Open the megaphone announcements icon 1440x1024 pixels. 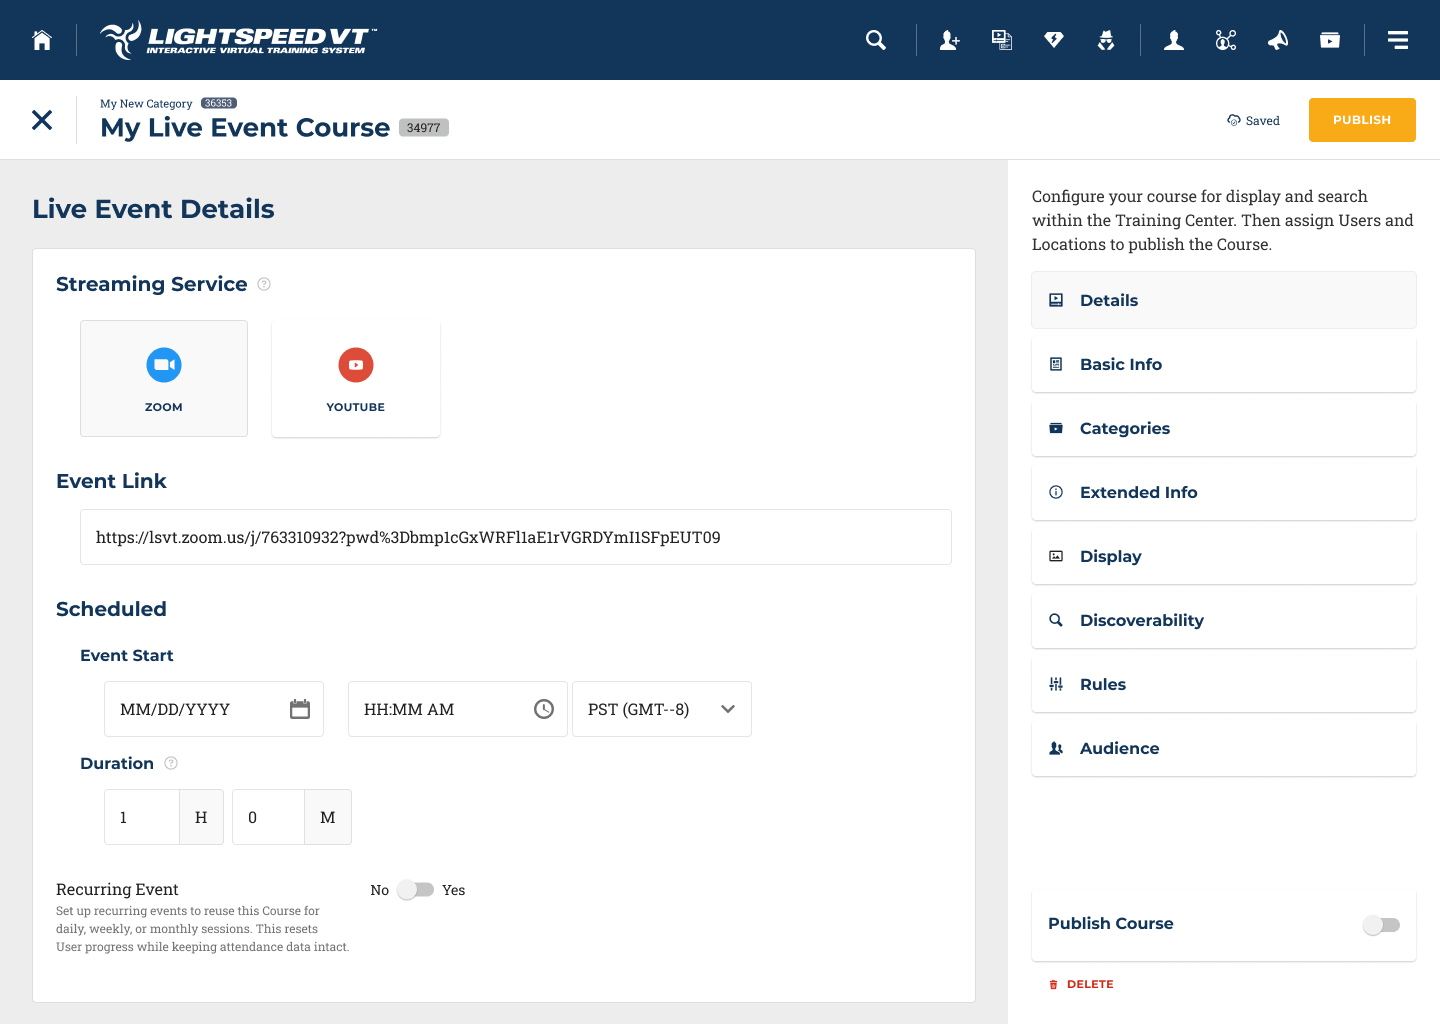tap(1278, 40)
